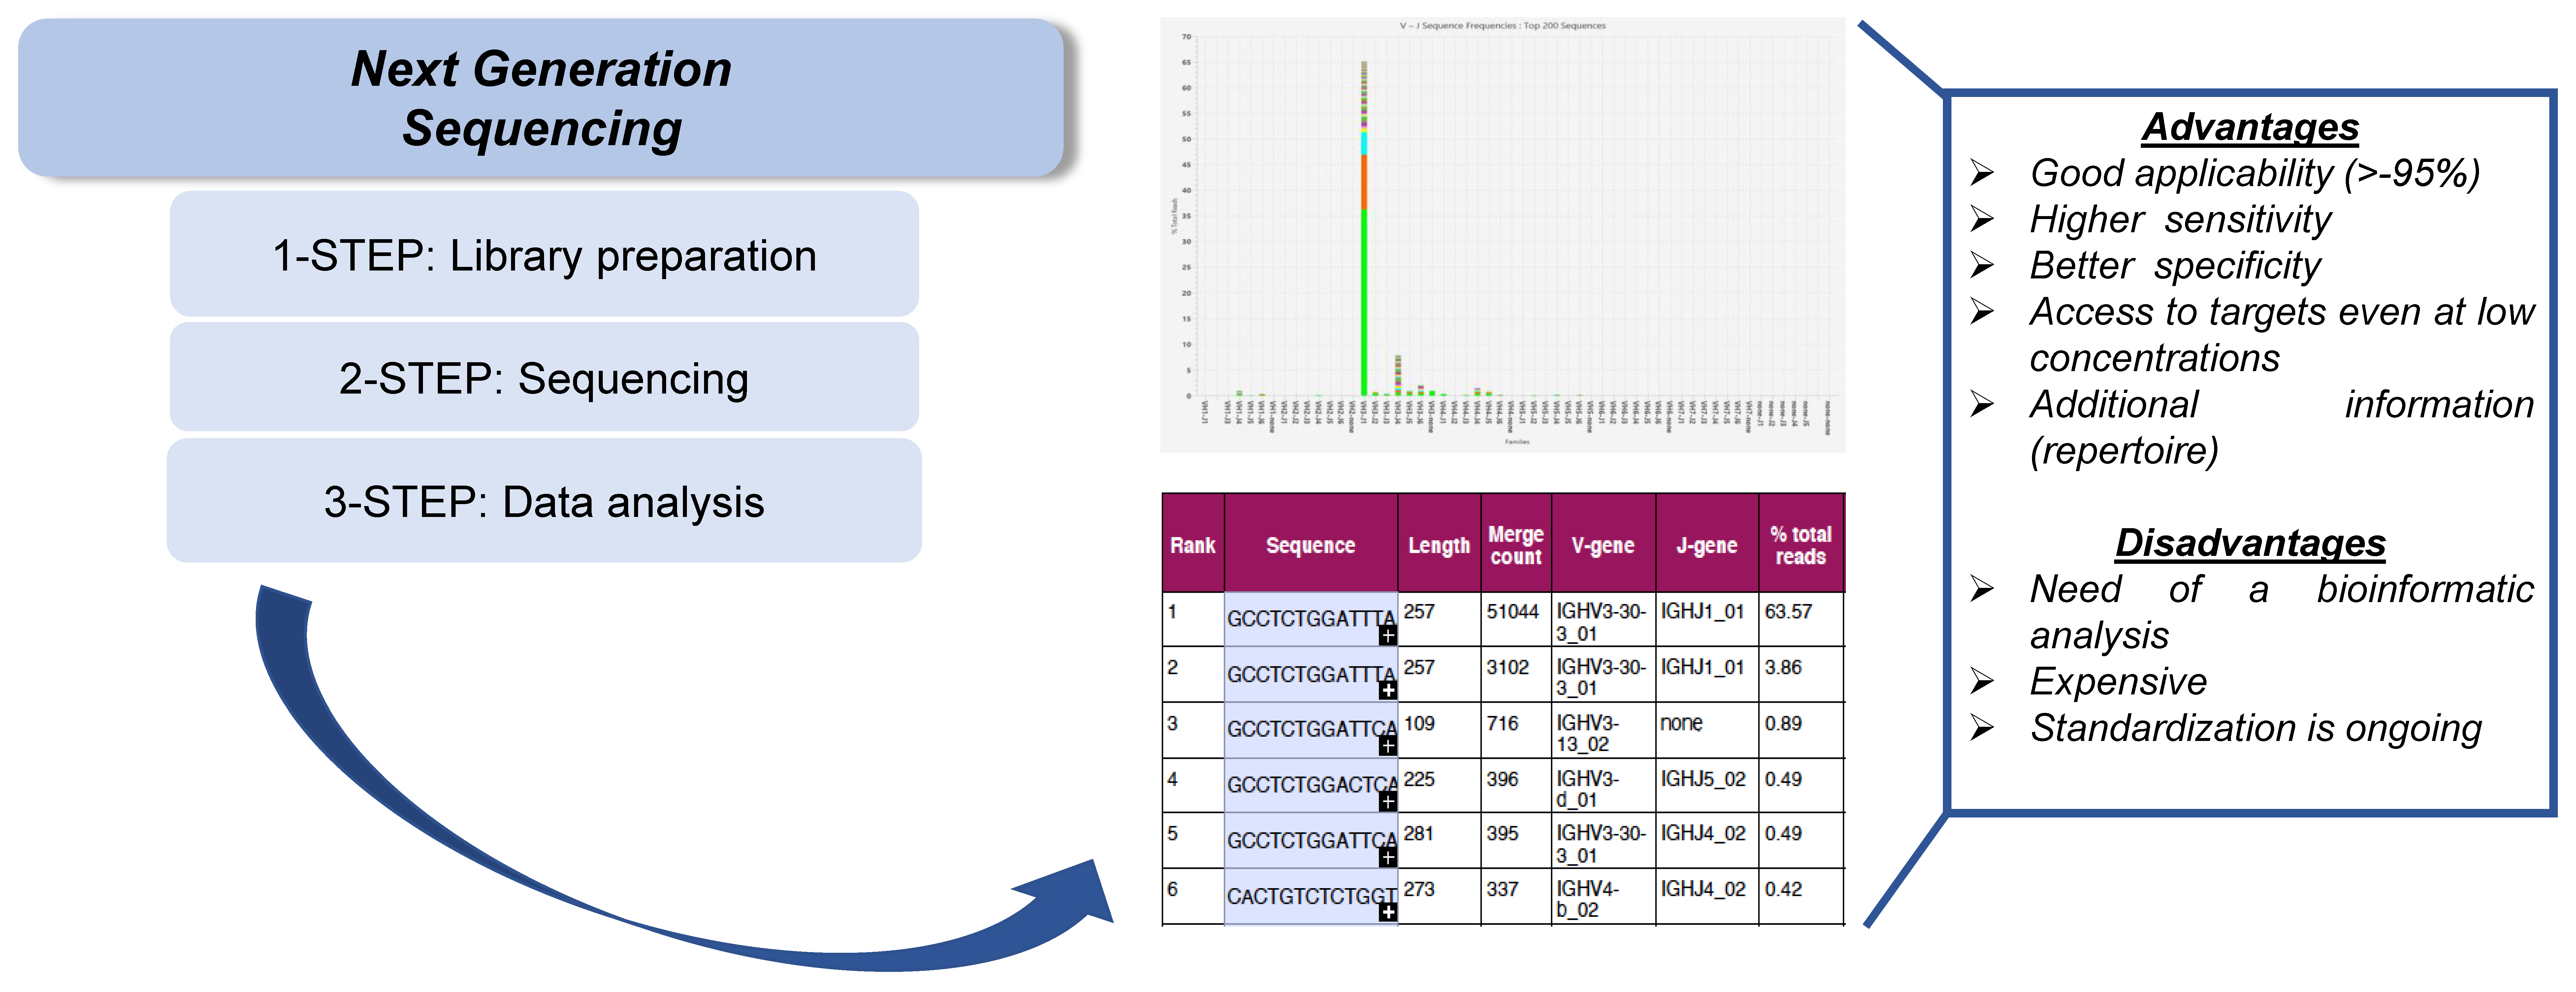Image resolution: width=2576 pixels, height=992 pixels.
Task: Click the orange segment of tallest bar
Action: [x=1364, y=182]
